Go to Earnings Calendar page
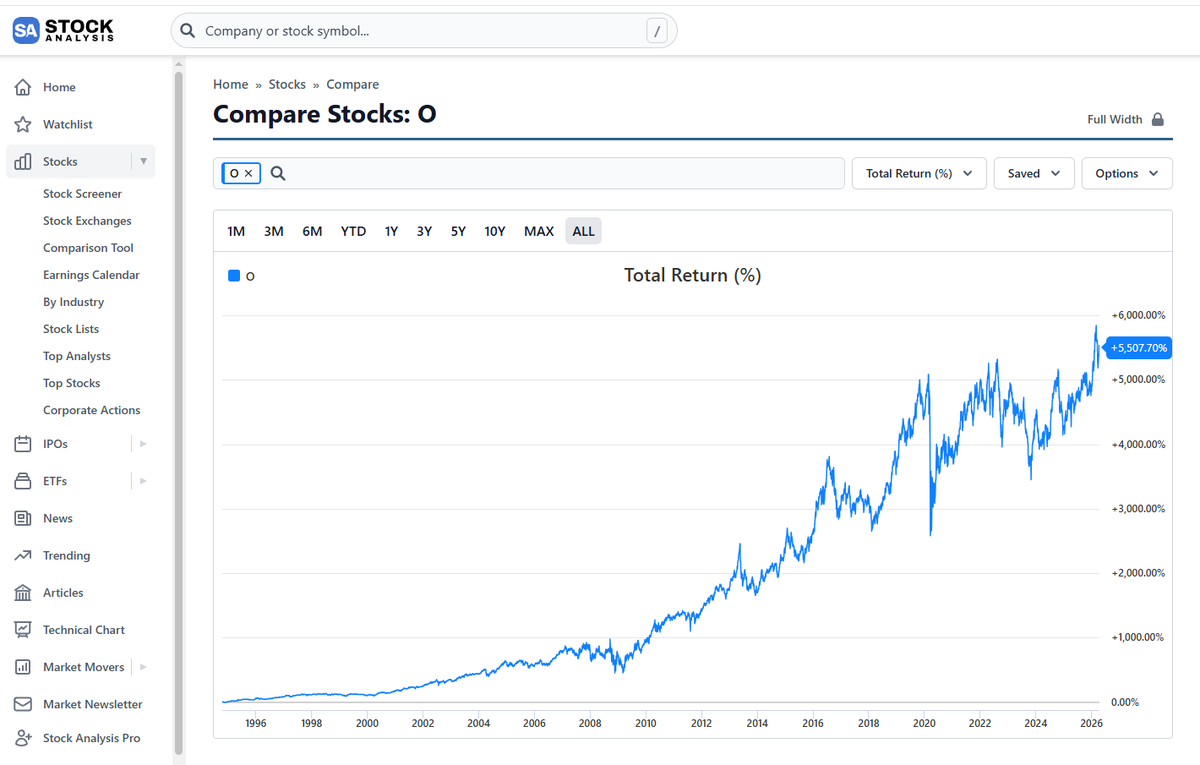The width and height of the screenshot is (1200, 765). (91, 275)
